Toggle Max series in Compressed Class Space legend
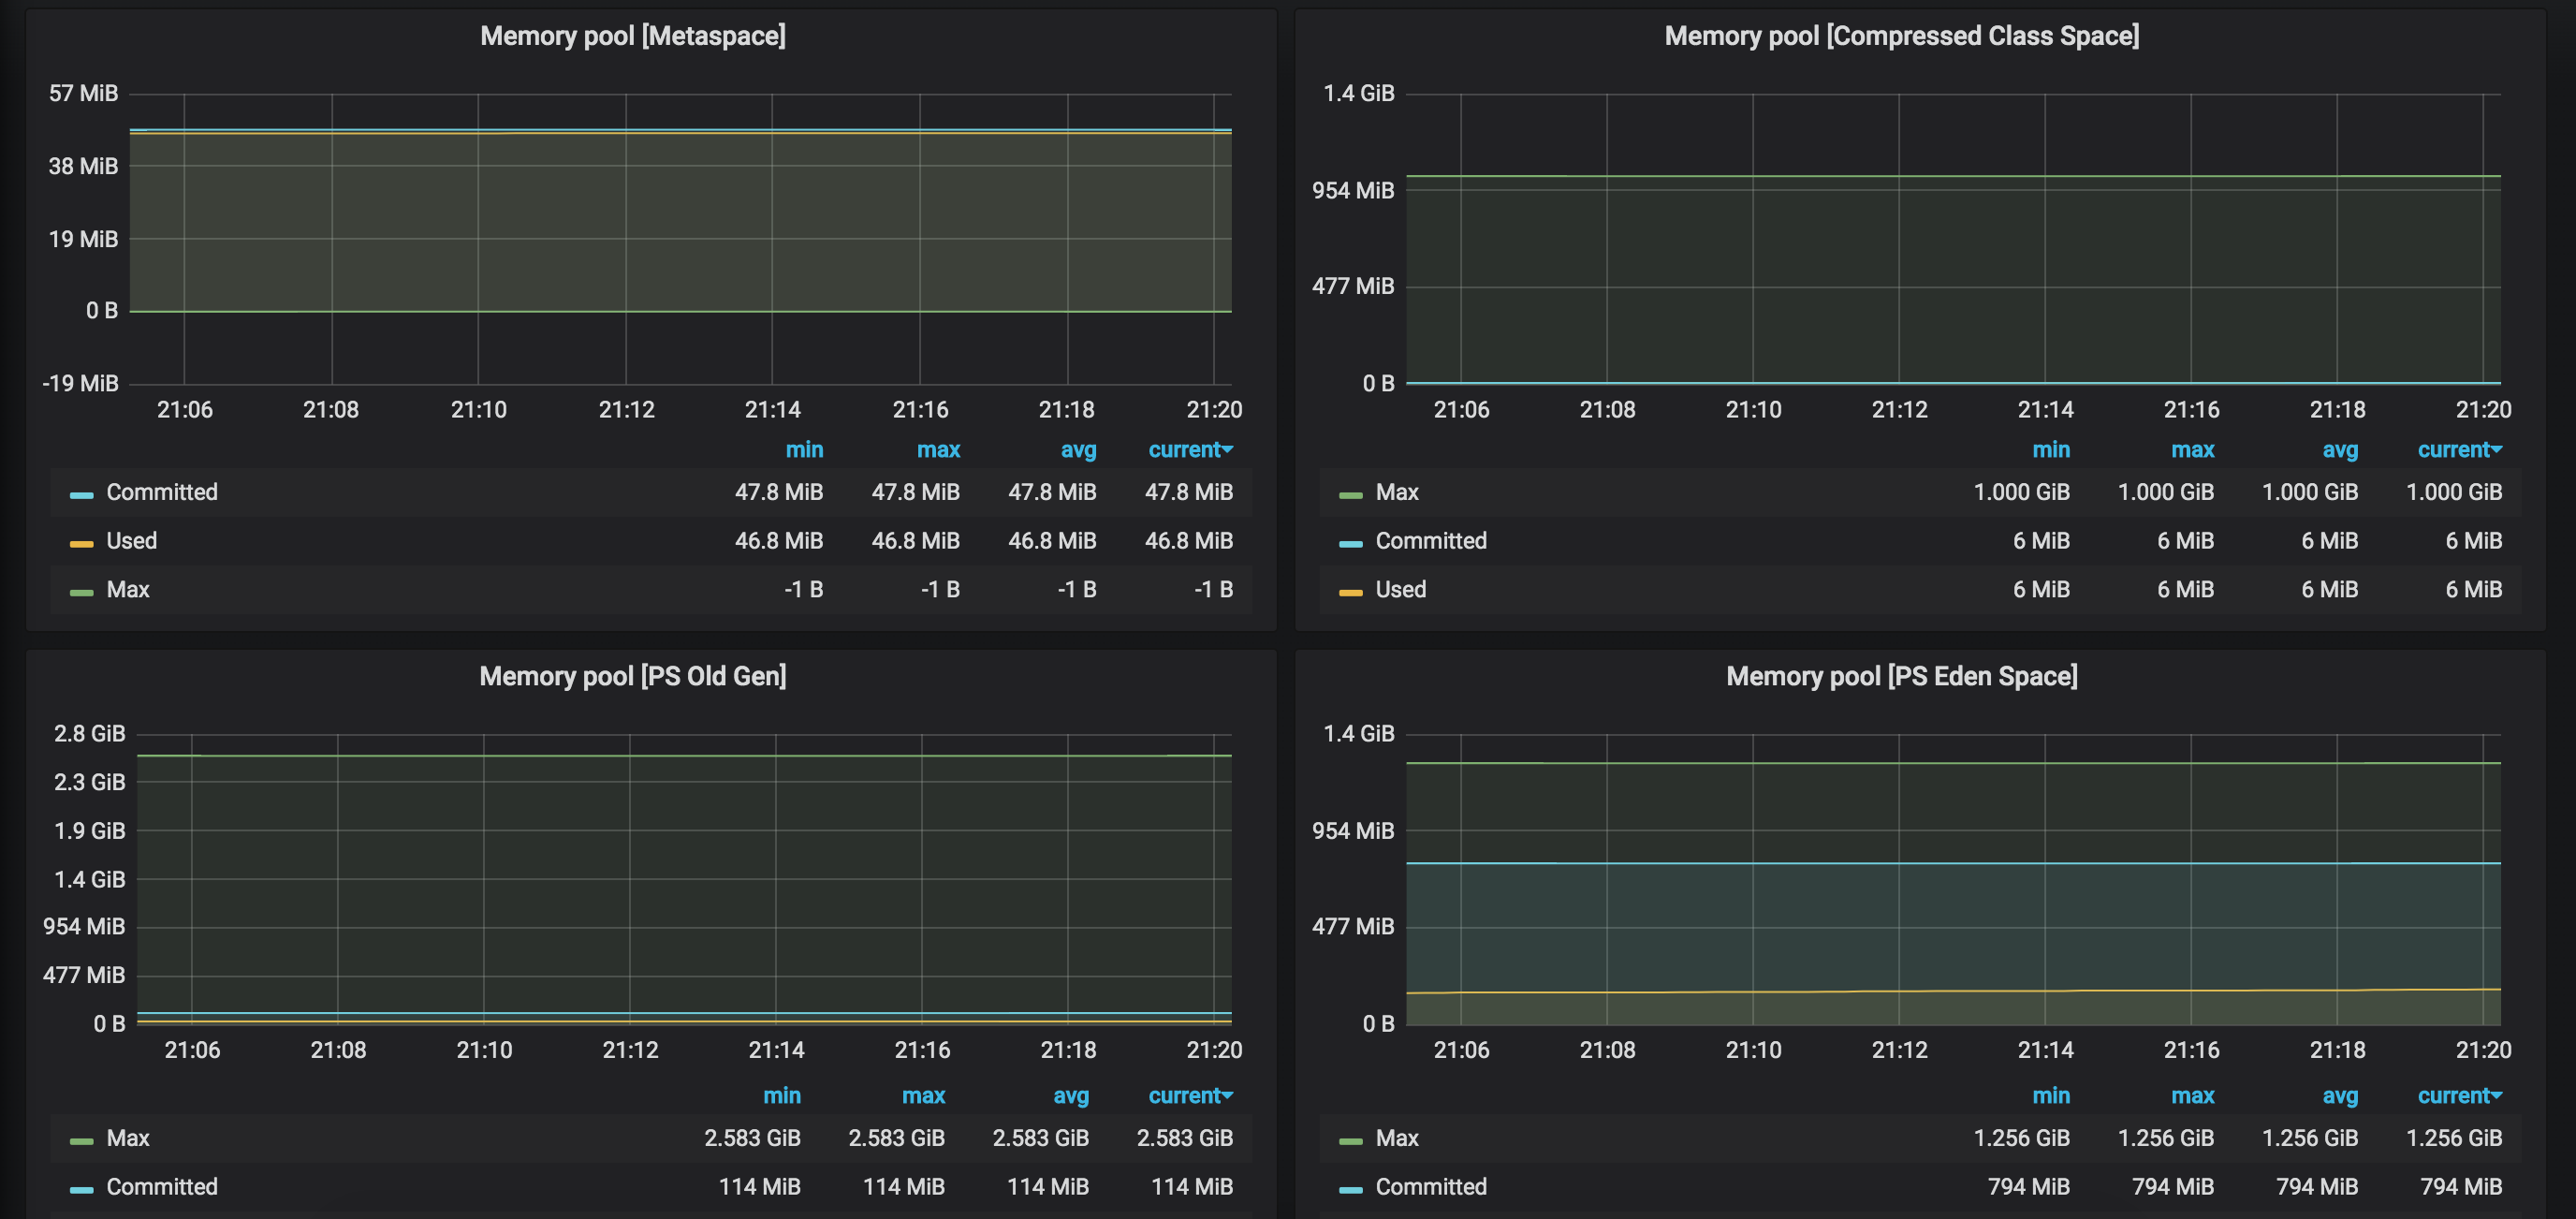 [x=1397, y=492]
